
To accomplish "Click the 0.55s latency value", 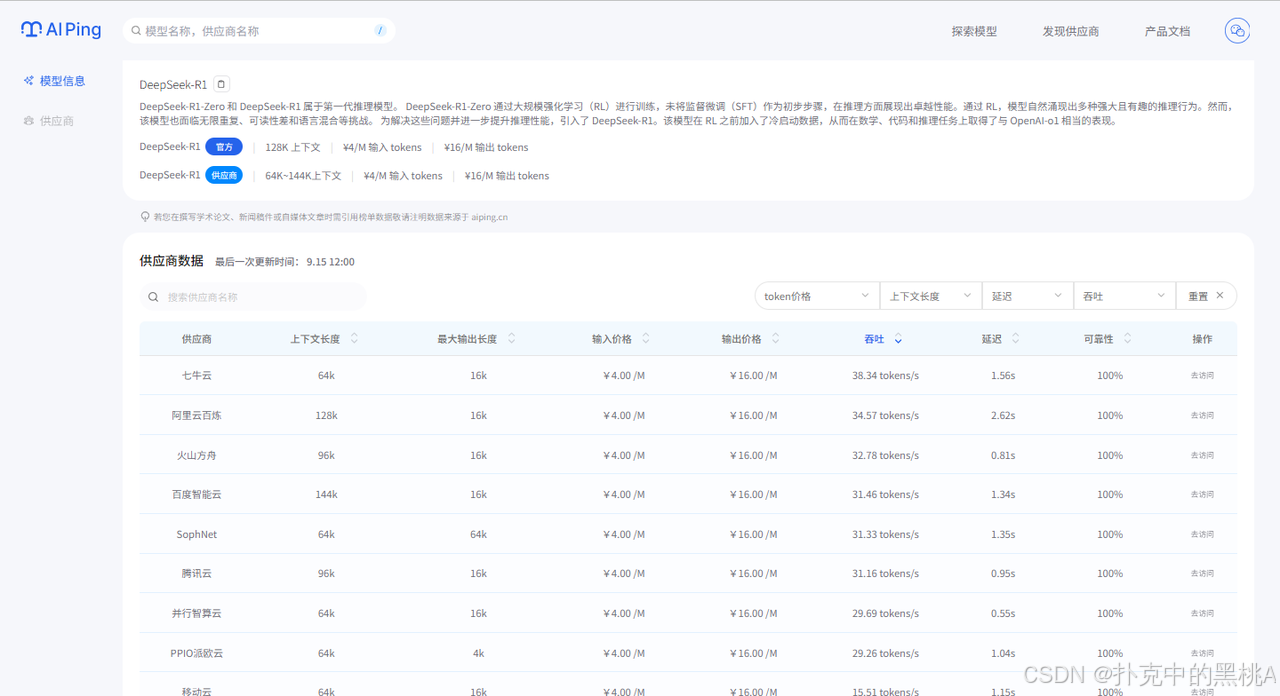I will [x=1003, y=614].
